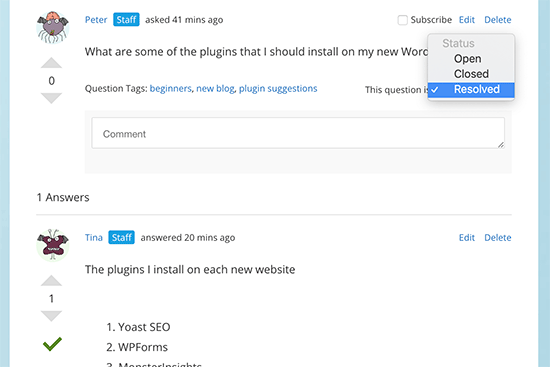Tick the Subscribe checkbox
Image resolution: width=550 pixels, height=367 pixels.
pos(403,20)
